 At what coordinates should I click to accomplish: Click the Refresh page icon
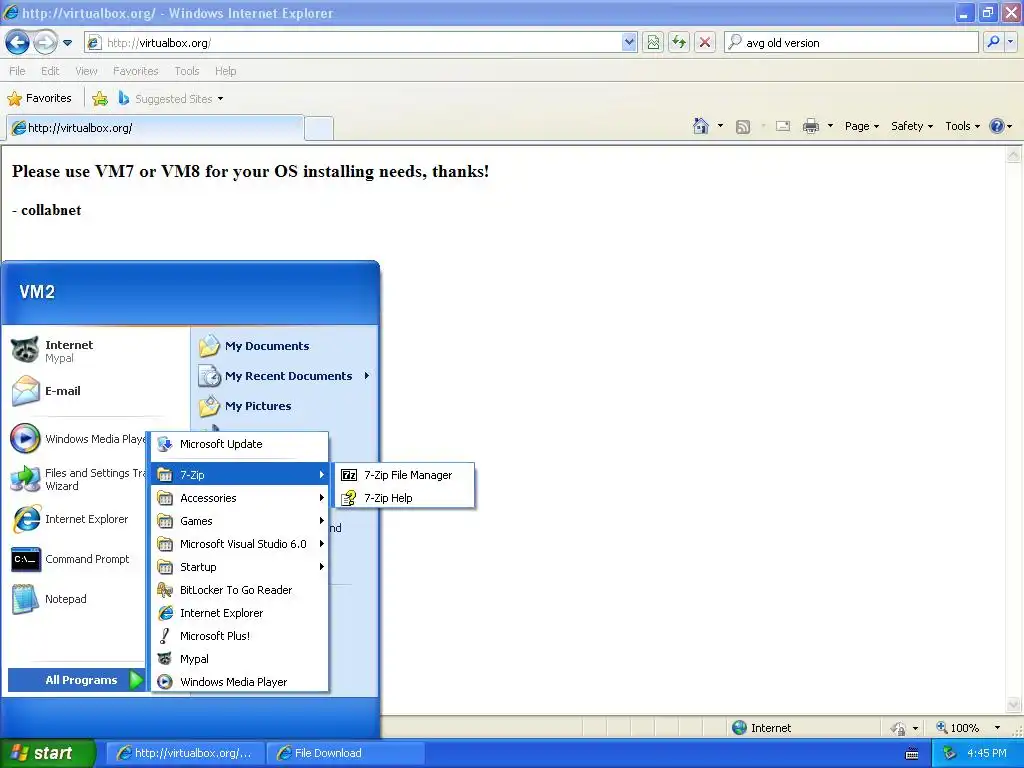point(679,43)
